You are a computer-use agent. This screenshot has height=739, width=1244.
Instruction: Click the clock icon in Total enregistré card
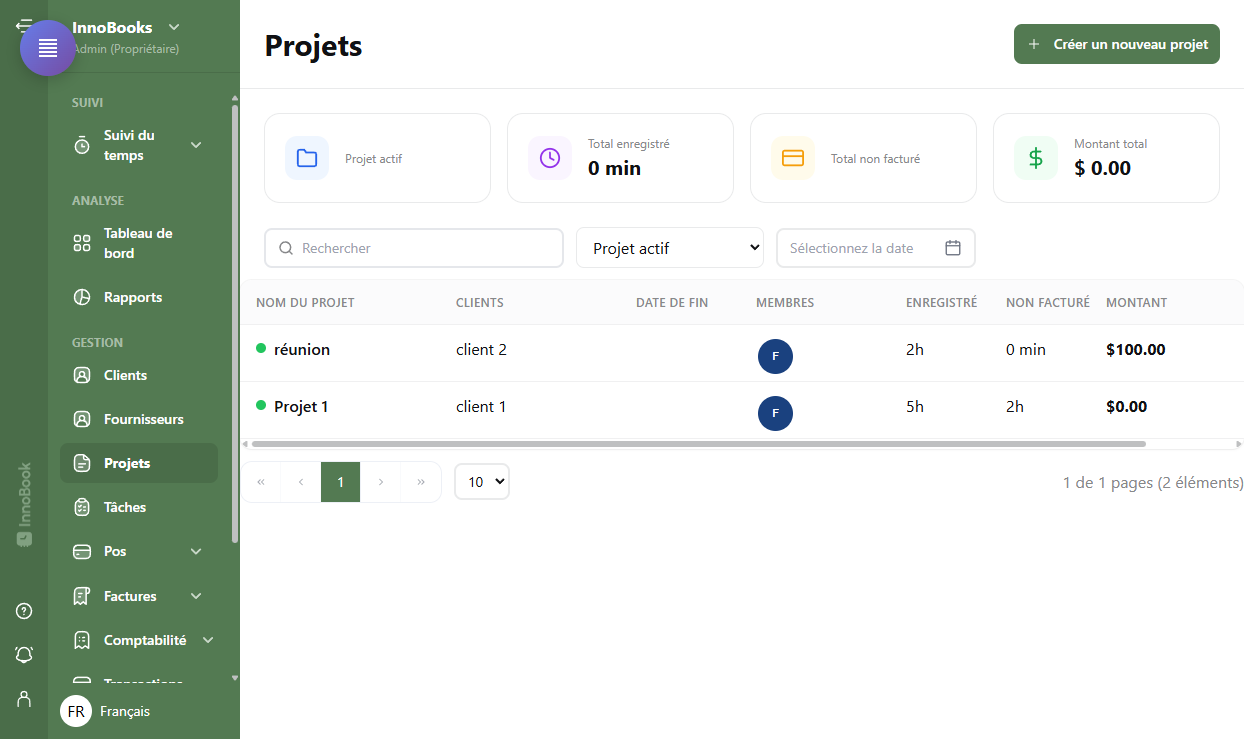pos(550,158)
